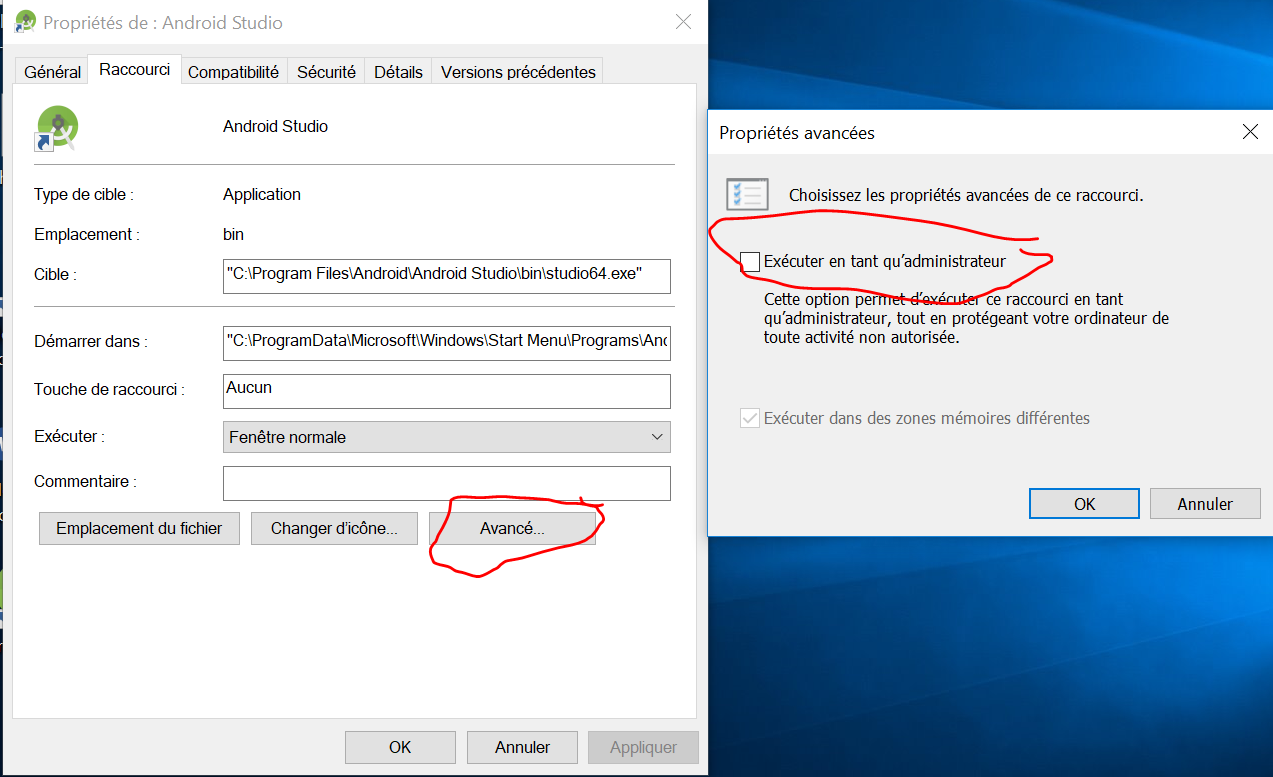The image size is (1273, 777).
Task: Click Annuler in Propriétés avancées dialog
Action: (x=1205, y=504)
